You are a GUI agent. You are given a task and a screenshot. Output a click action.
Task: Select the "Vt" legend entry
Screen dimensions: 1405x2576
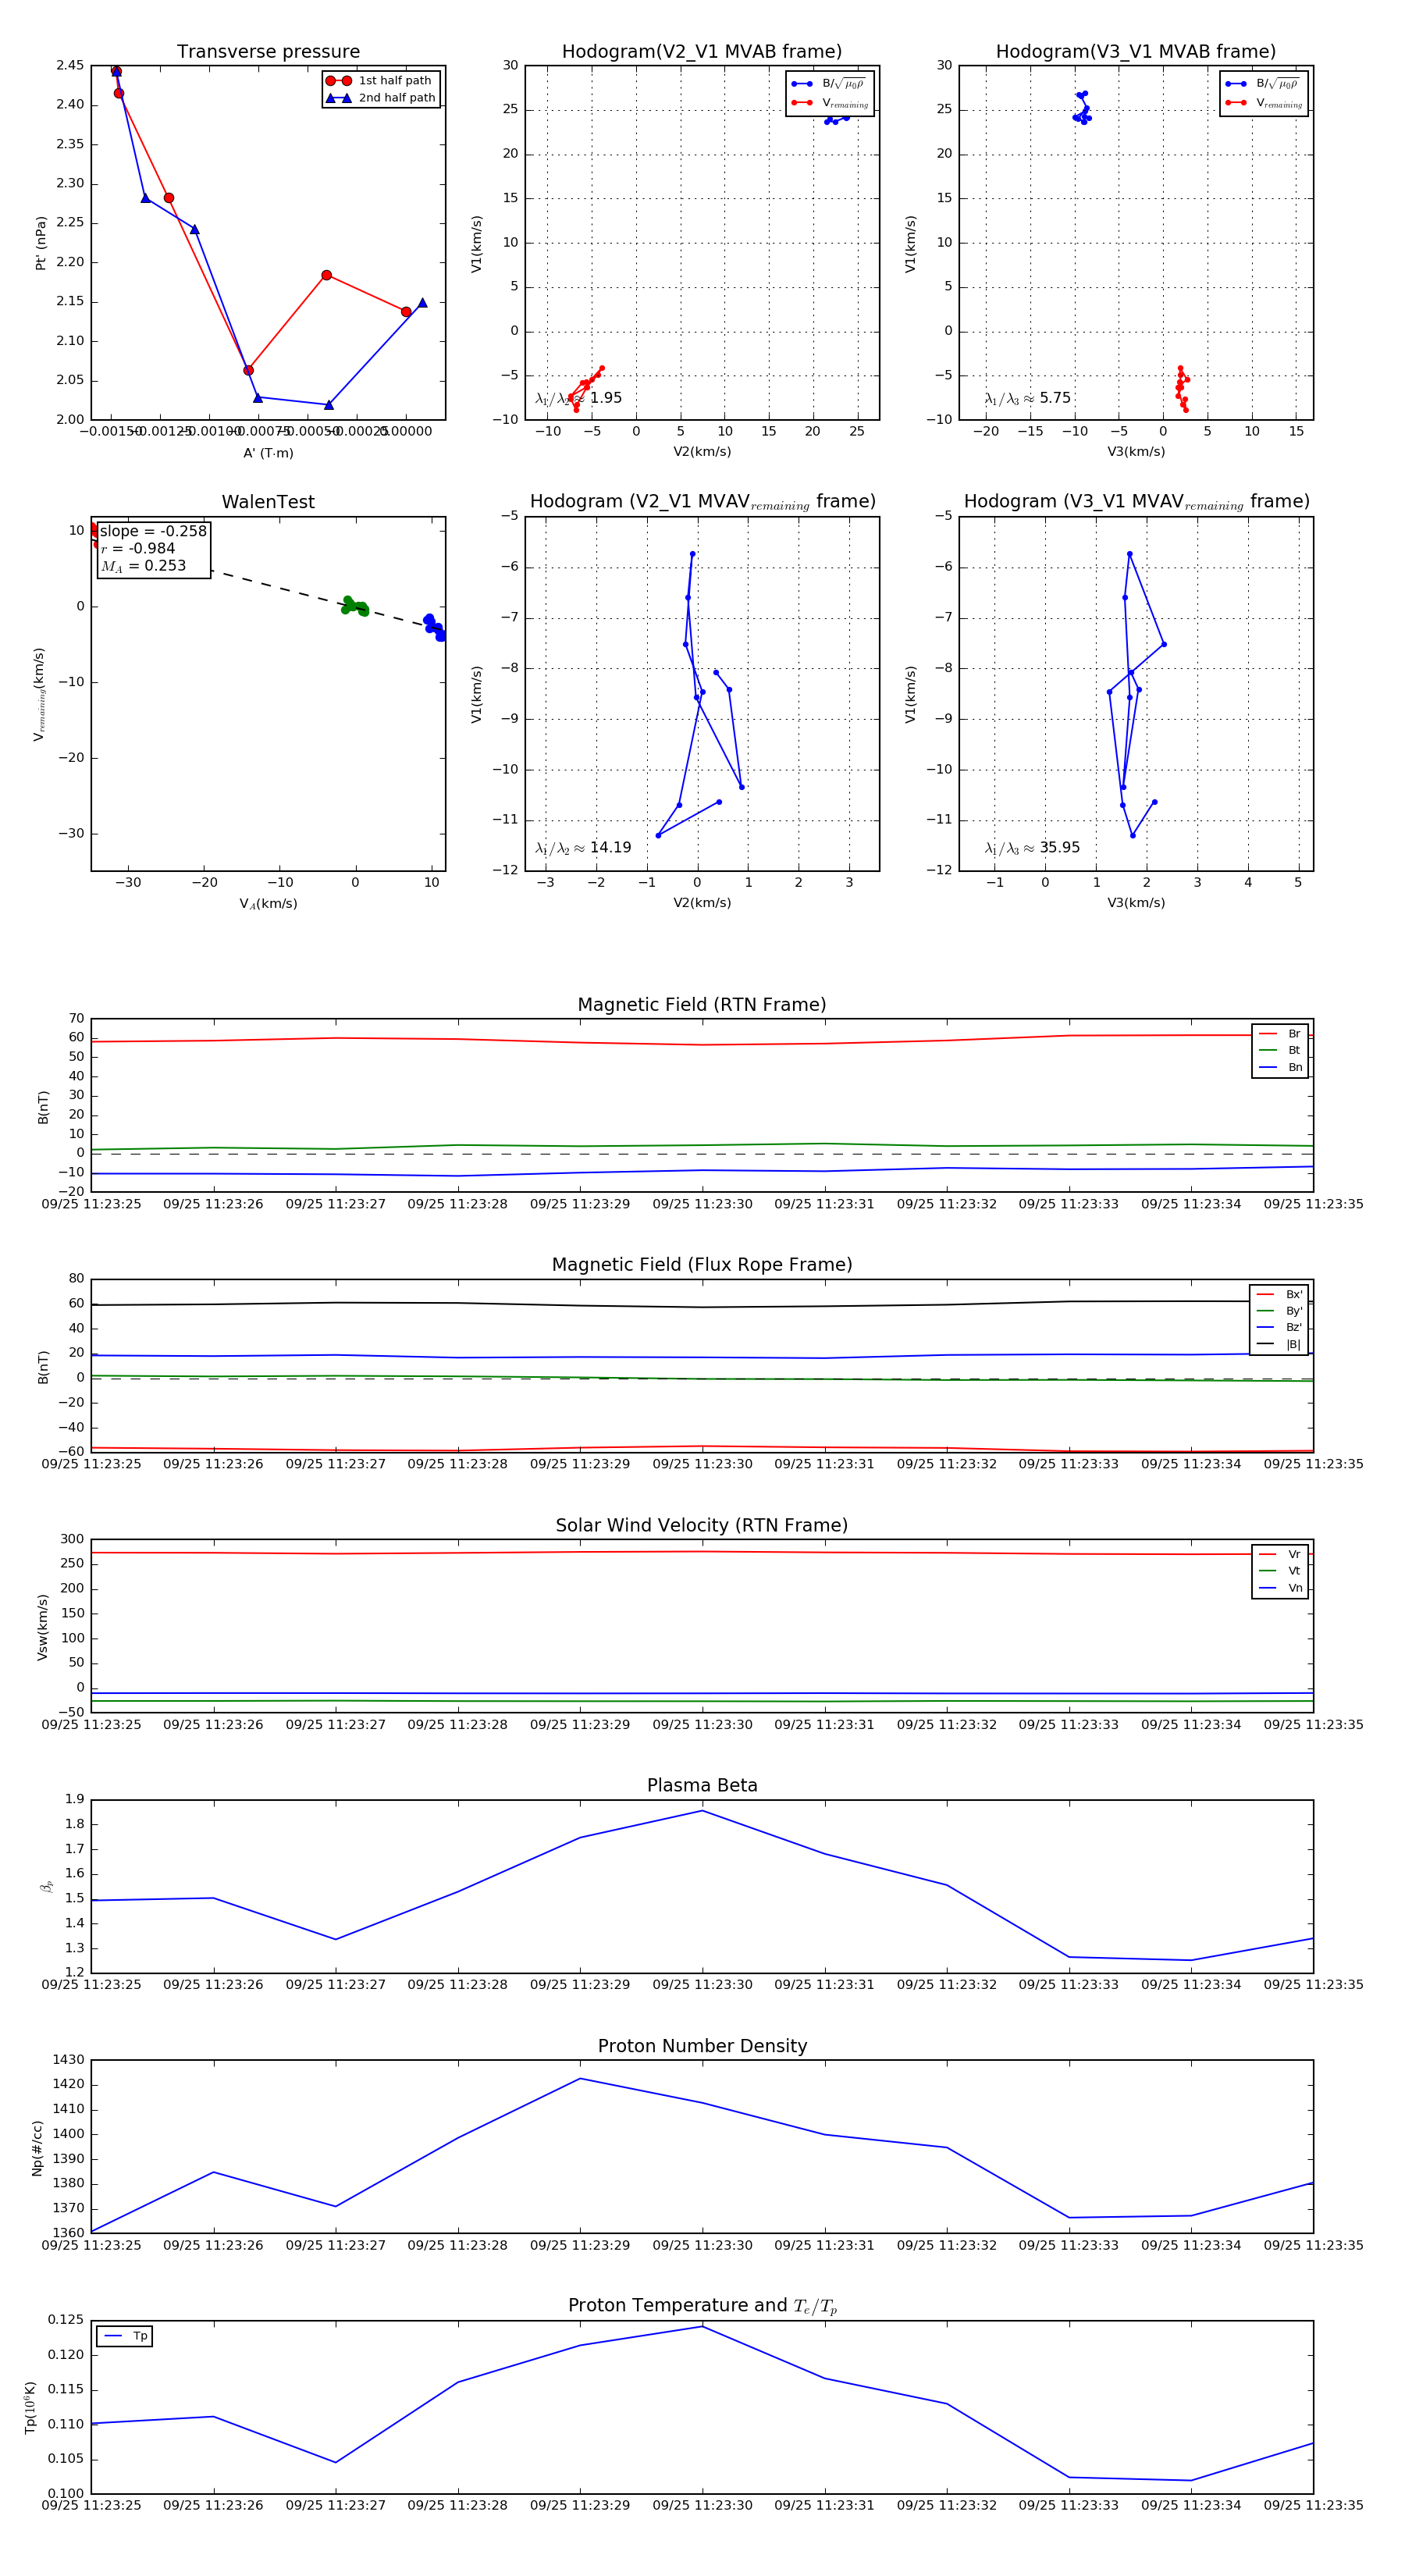coord(1280,1571)
